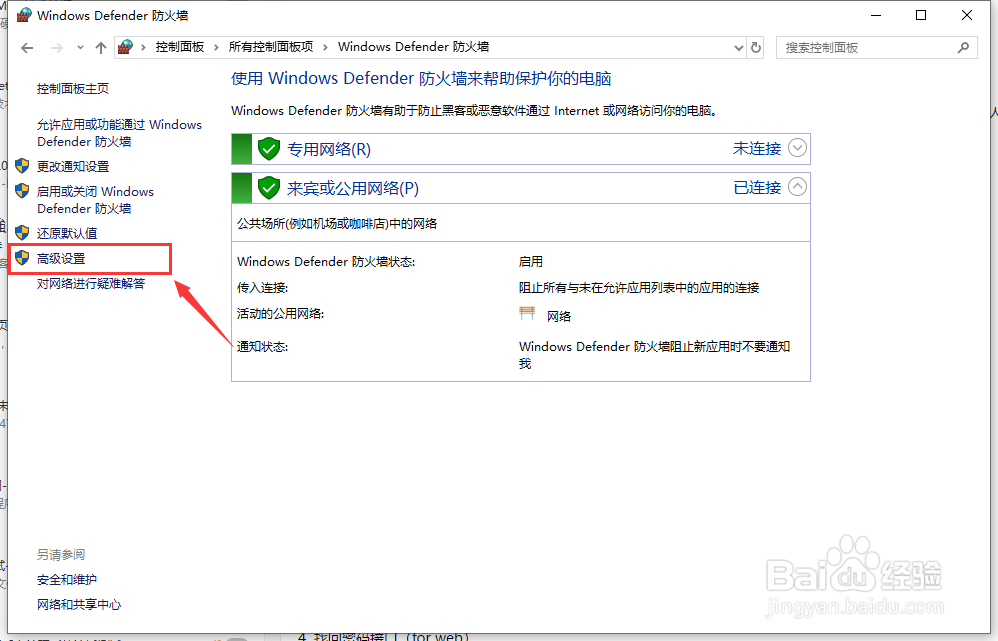Screen dimensions: 998x641
Task: Click the green checkmark shield on 专用网络 row
Action: tap(269, 148)
